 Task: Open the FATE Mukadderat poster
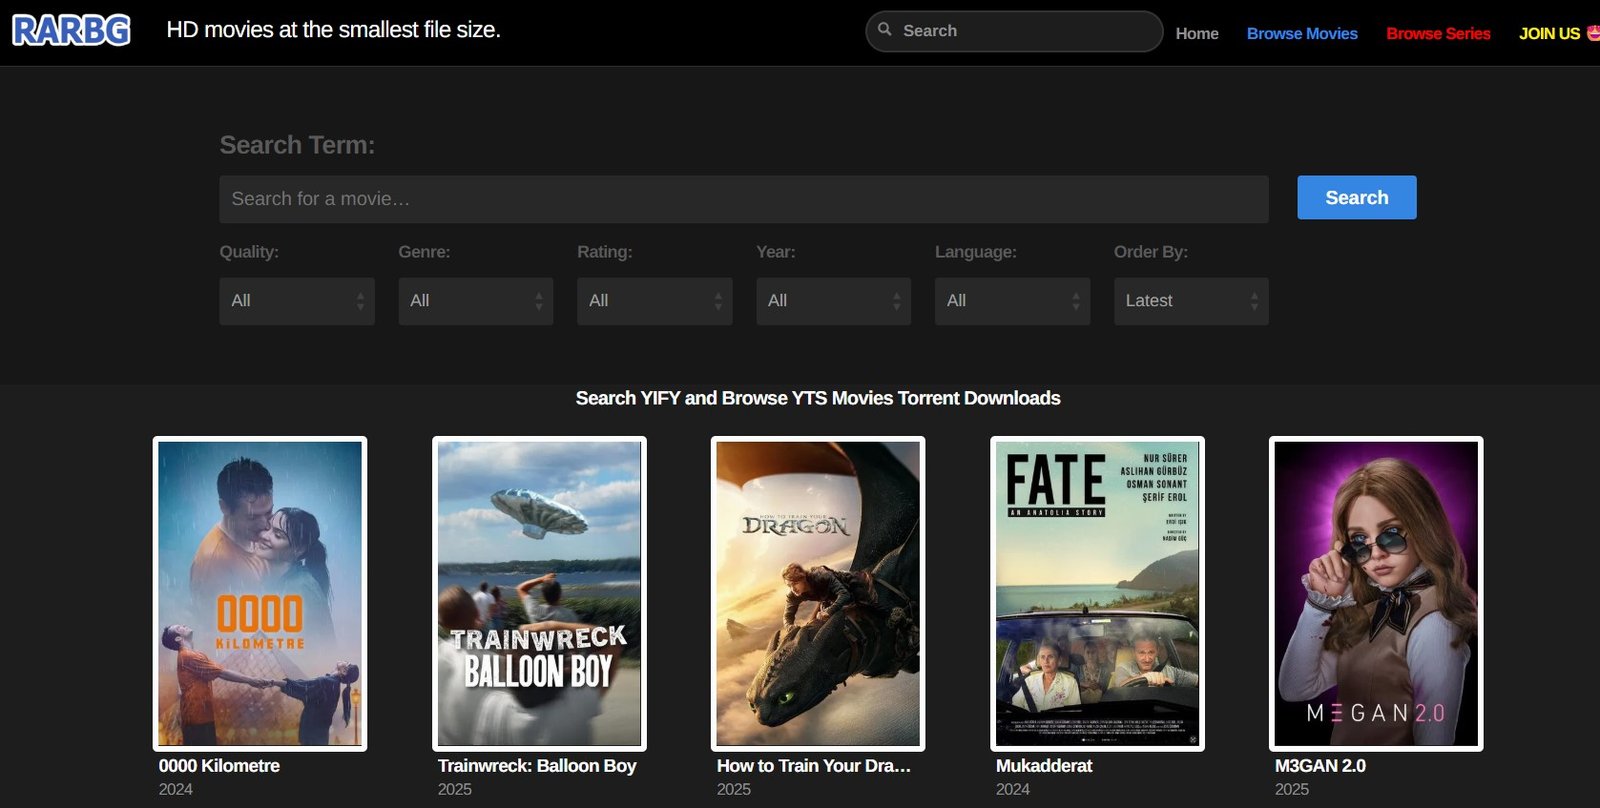(x=1097, y=594)
